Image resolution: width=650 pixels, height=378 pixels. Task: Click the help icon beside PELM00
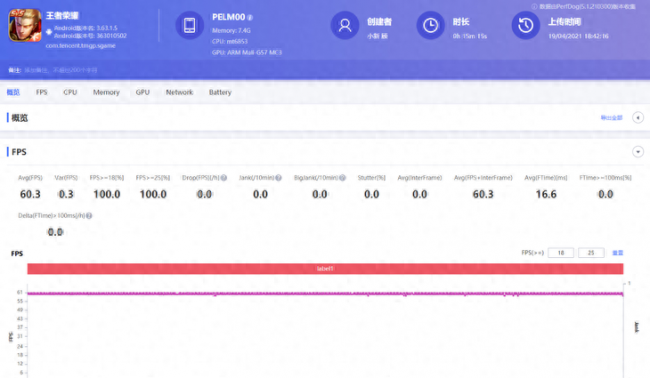pos(250,17)
